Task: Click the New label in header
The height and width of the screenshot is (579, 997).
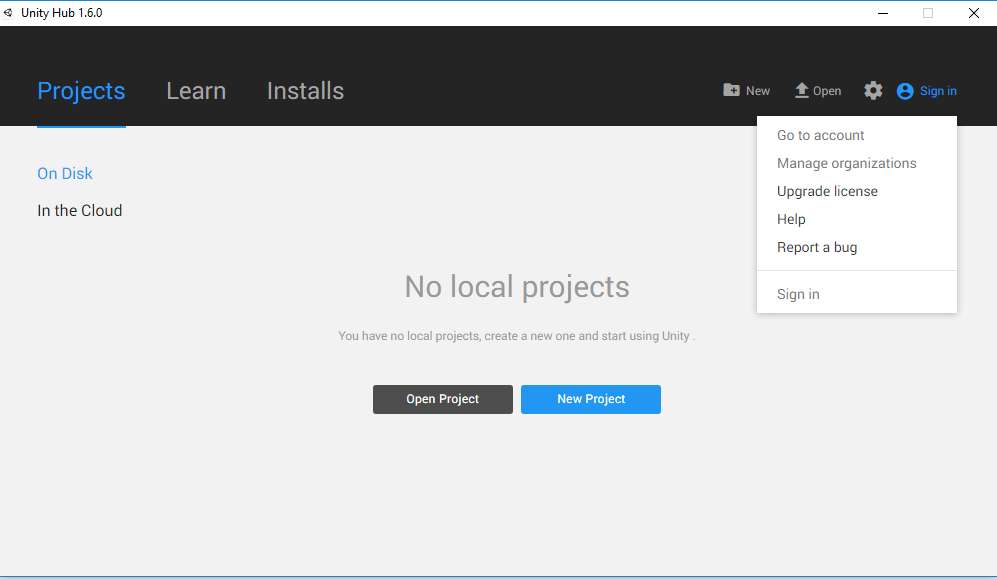Action: click(757, 91)
